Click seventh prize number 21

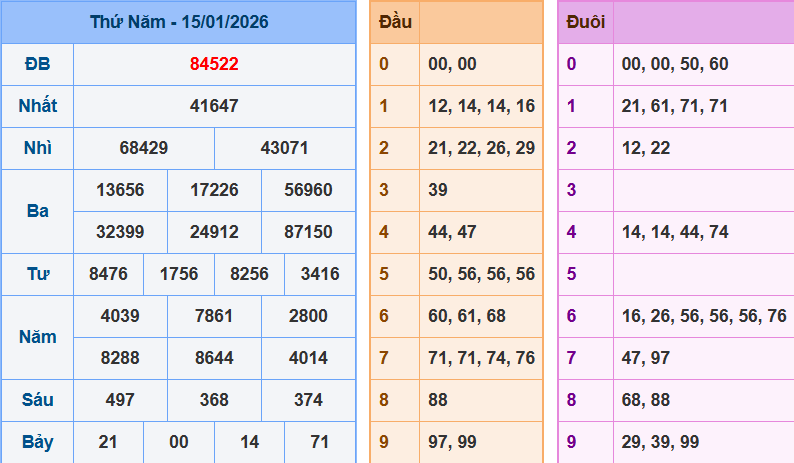click(108, 442)
